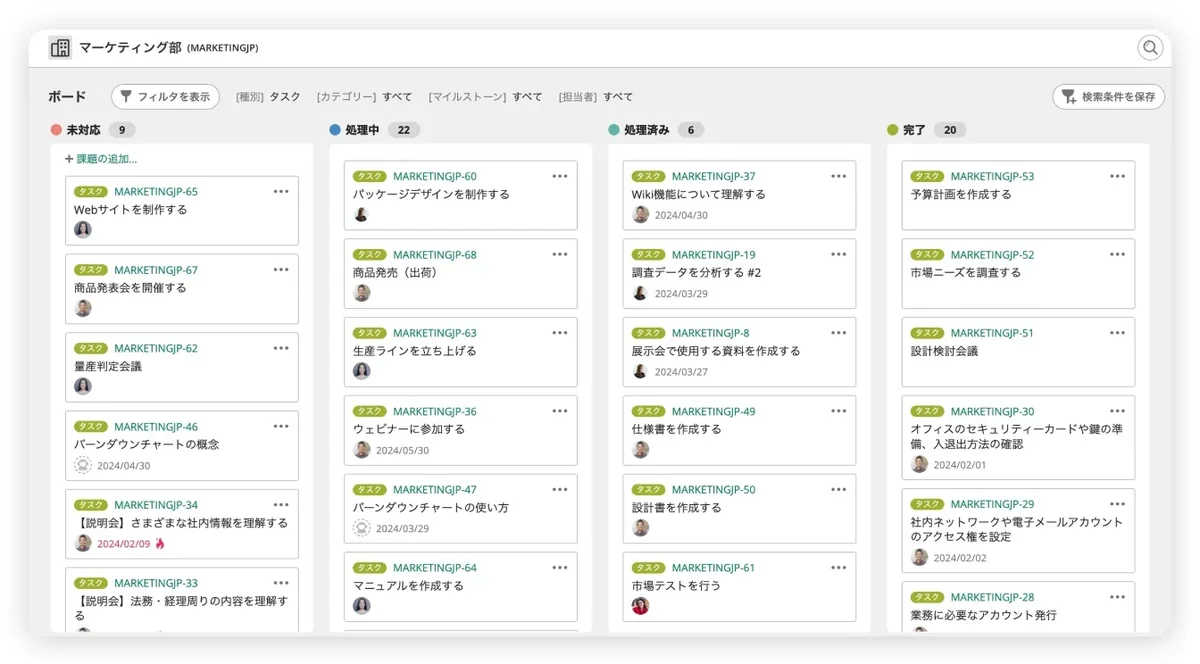Screen dimensions: 1200x664
Task: Click the フィルタを表示 button
Action: tap(165, 97)
